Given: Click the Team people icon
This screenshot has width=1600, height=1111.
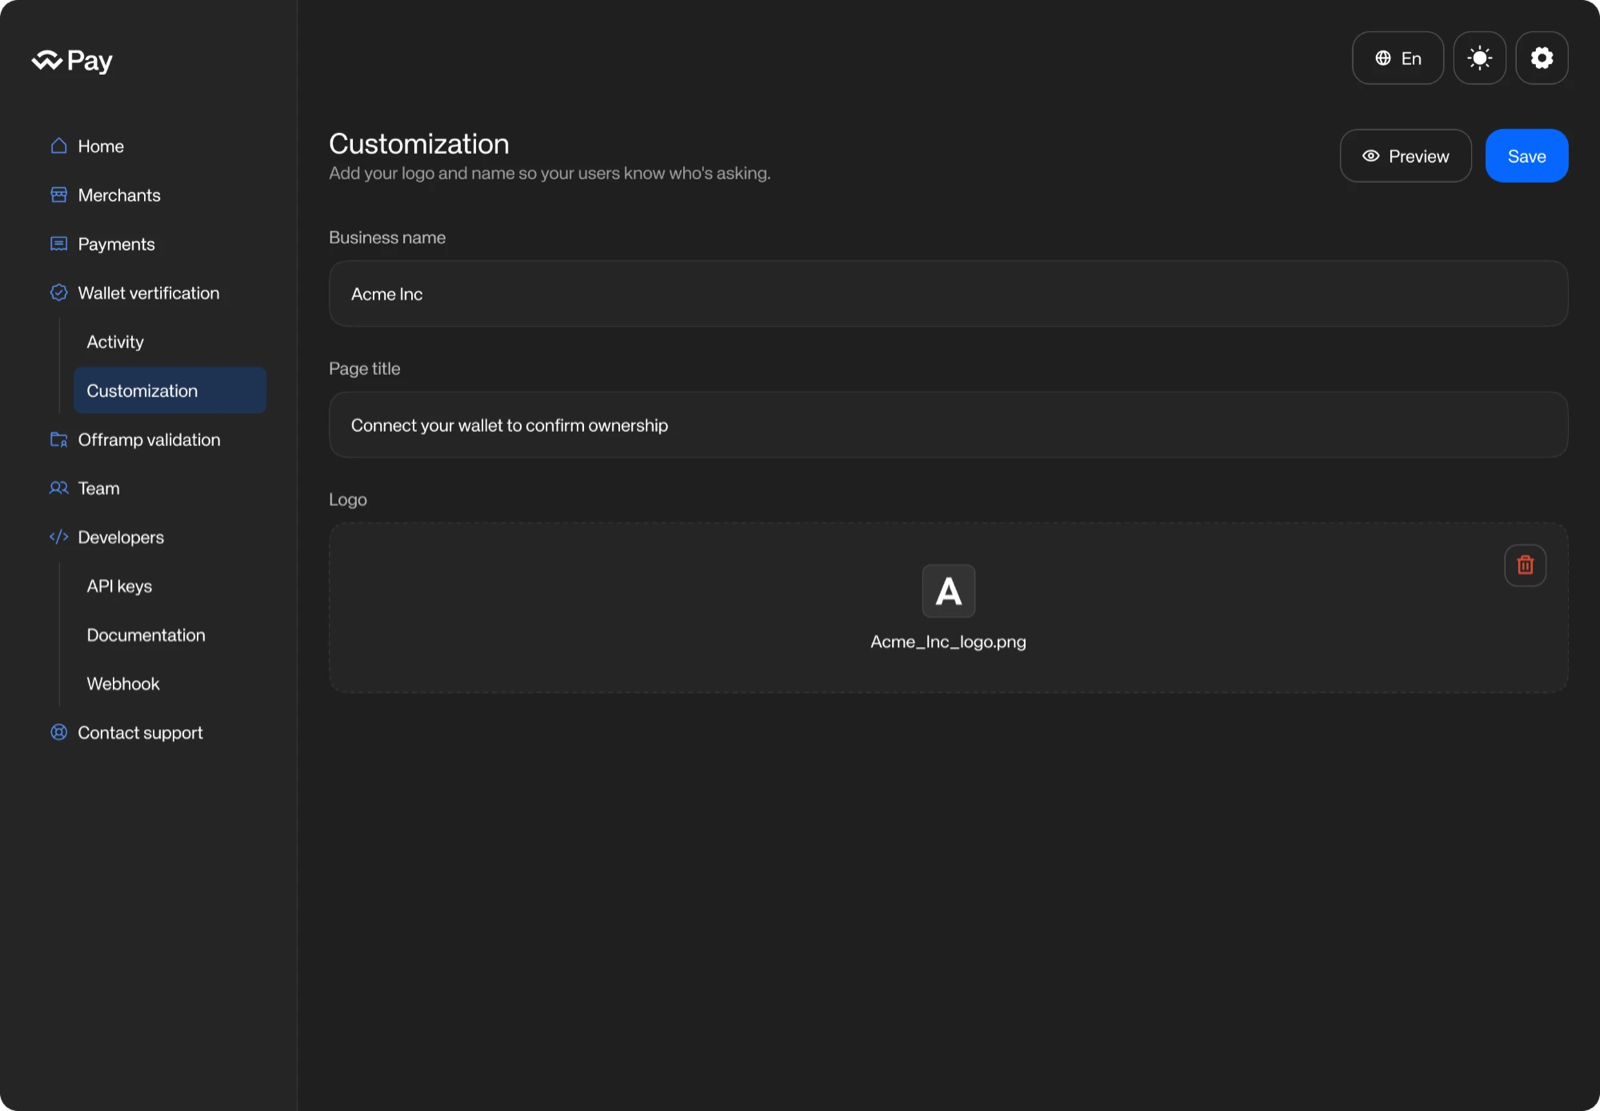Looking at the screenshot, I should pos(59,488).
